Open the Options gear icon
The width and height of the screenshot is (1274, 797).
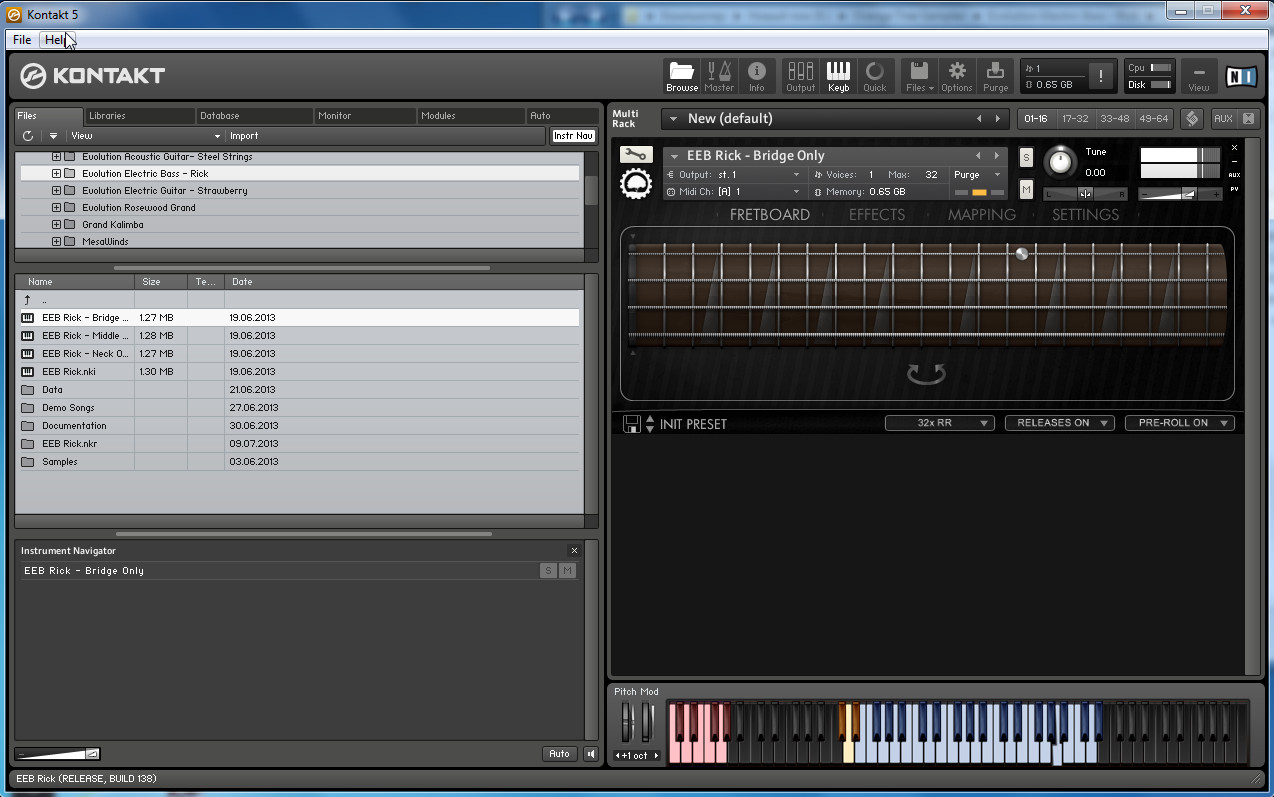pyautogui.click(x=957, y=75)
